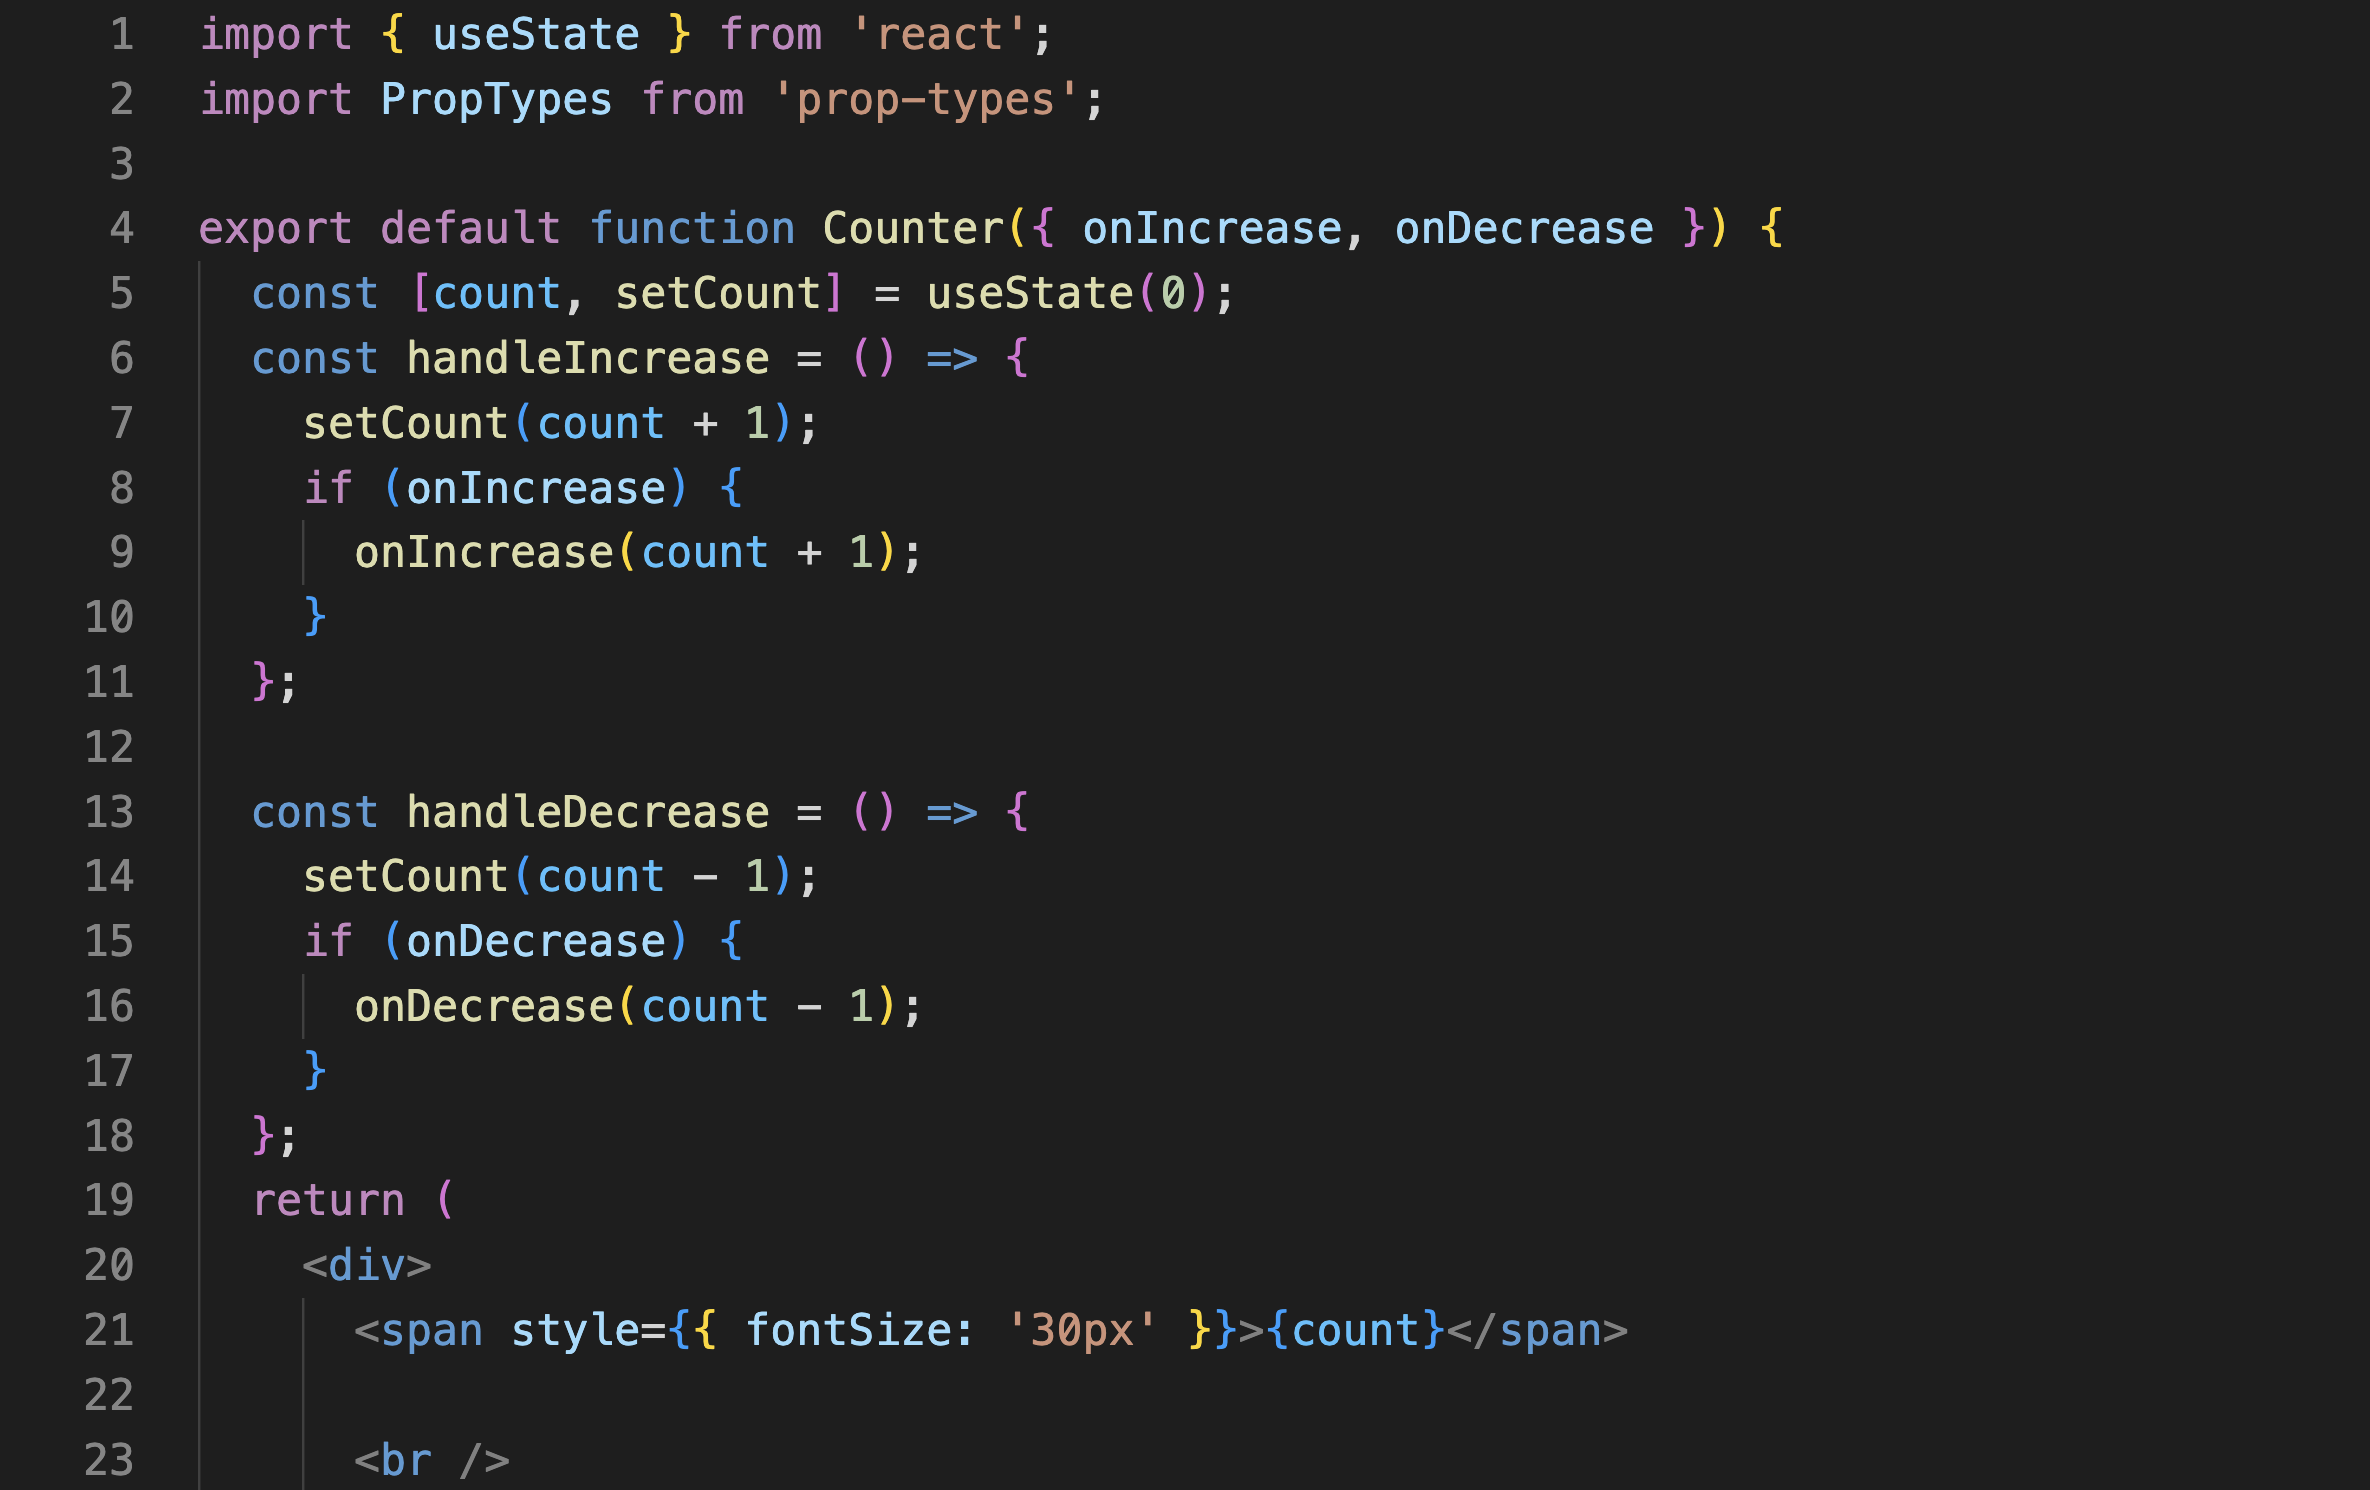2370x1490 pixels.
Task: Click the 'if' keyword on line 8
Action: pyautogui.click(x=328, y=488)
